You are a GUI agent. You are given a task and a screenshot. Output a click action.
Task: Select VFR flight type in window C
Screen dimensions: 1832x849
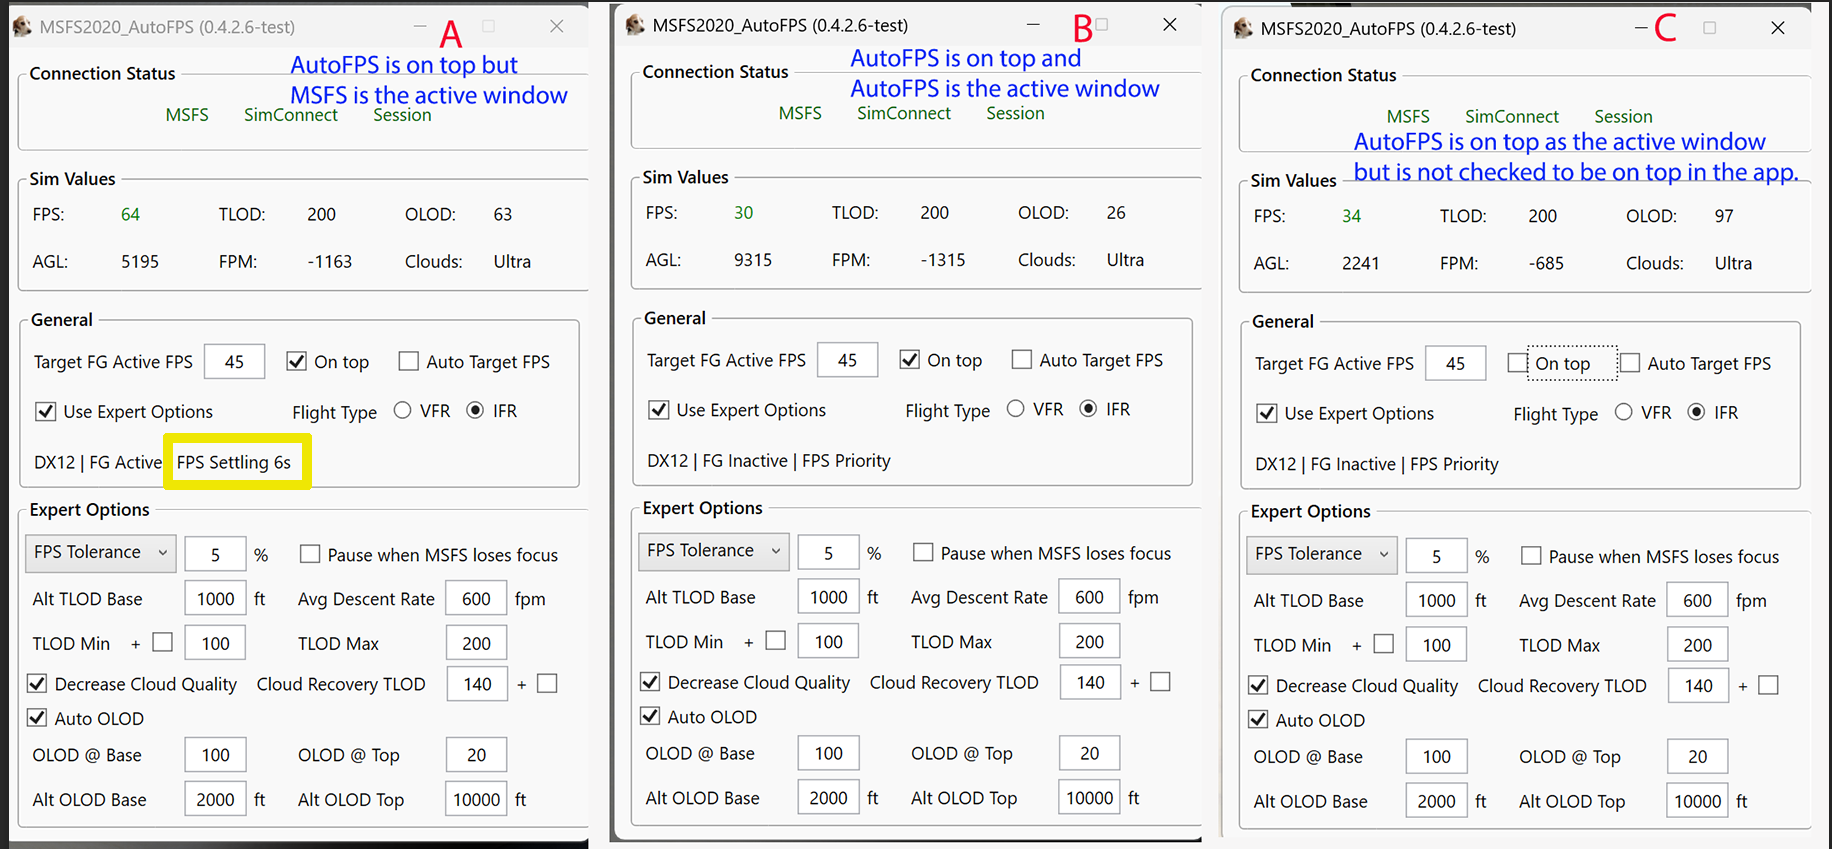[x=1623, y=413]
